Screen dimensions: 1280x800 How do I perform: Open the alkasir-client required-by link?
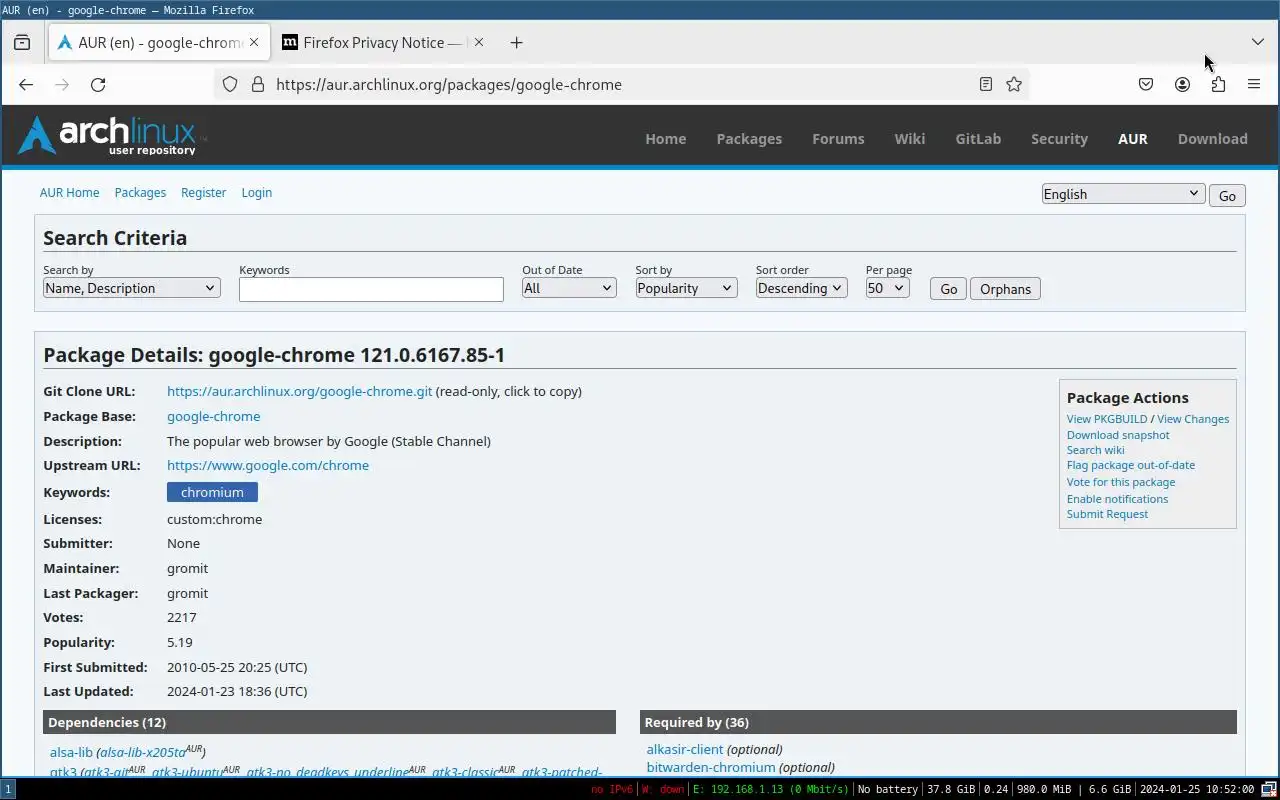click(x=684, y=749)
